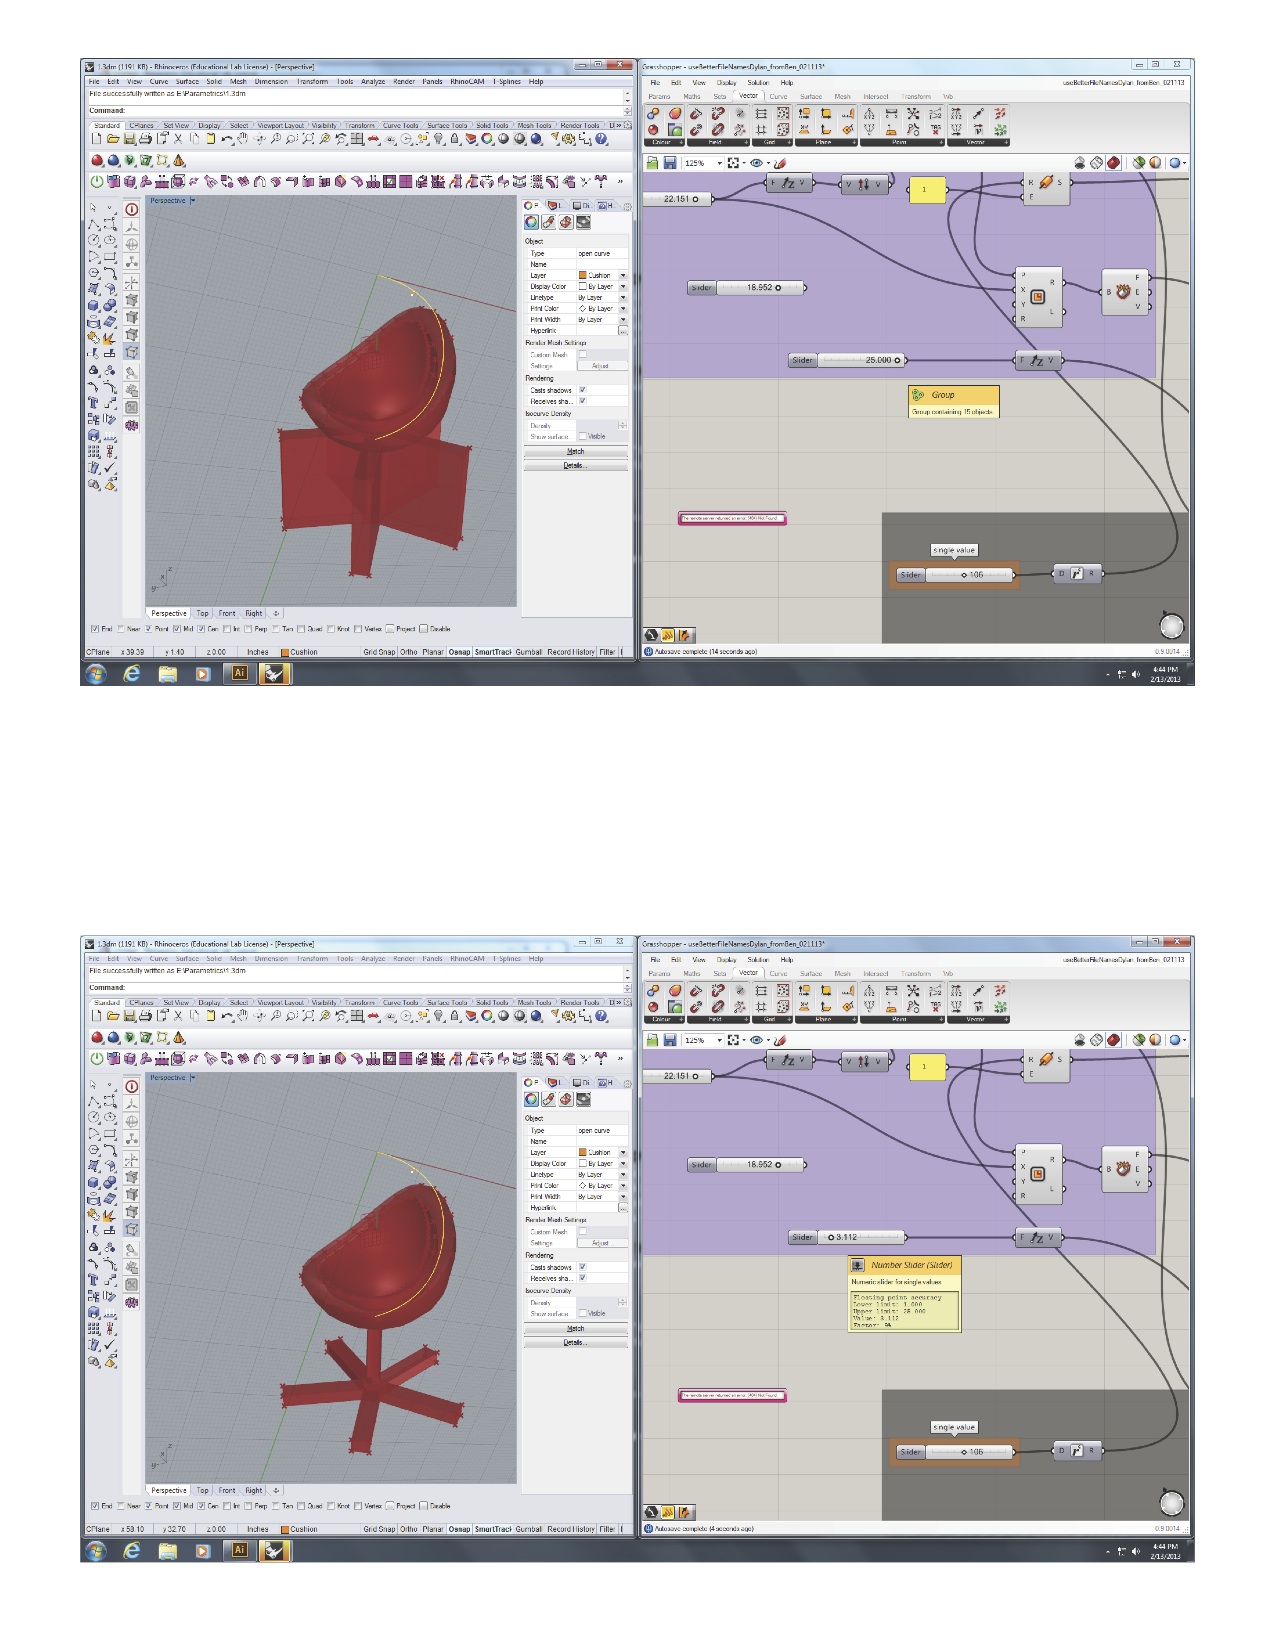Click the preview eye icon in upper Grasshopper toolbar
This screenshot has width=1275, height=1651.
click(x=756, y=163)
